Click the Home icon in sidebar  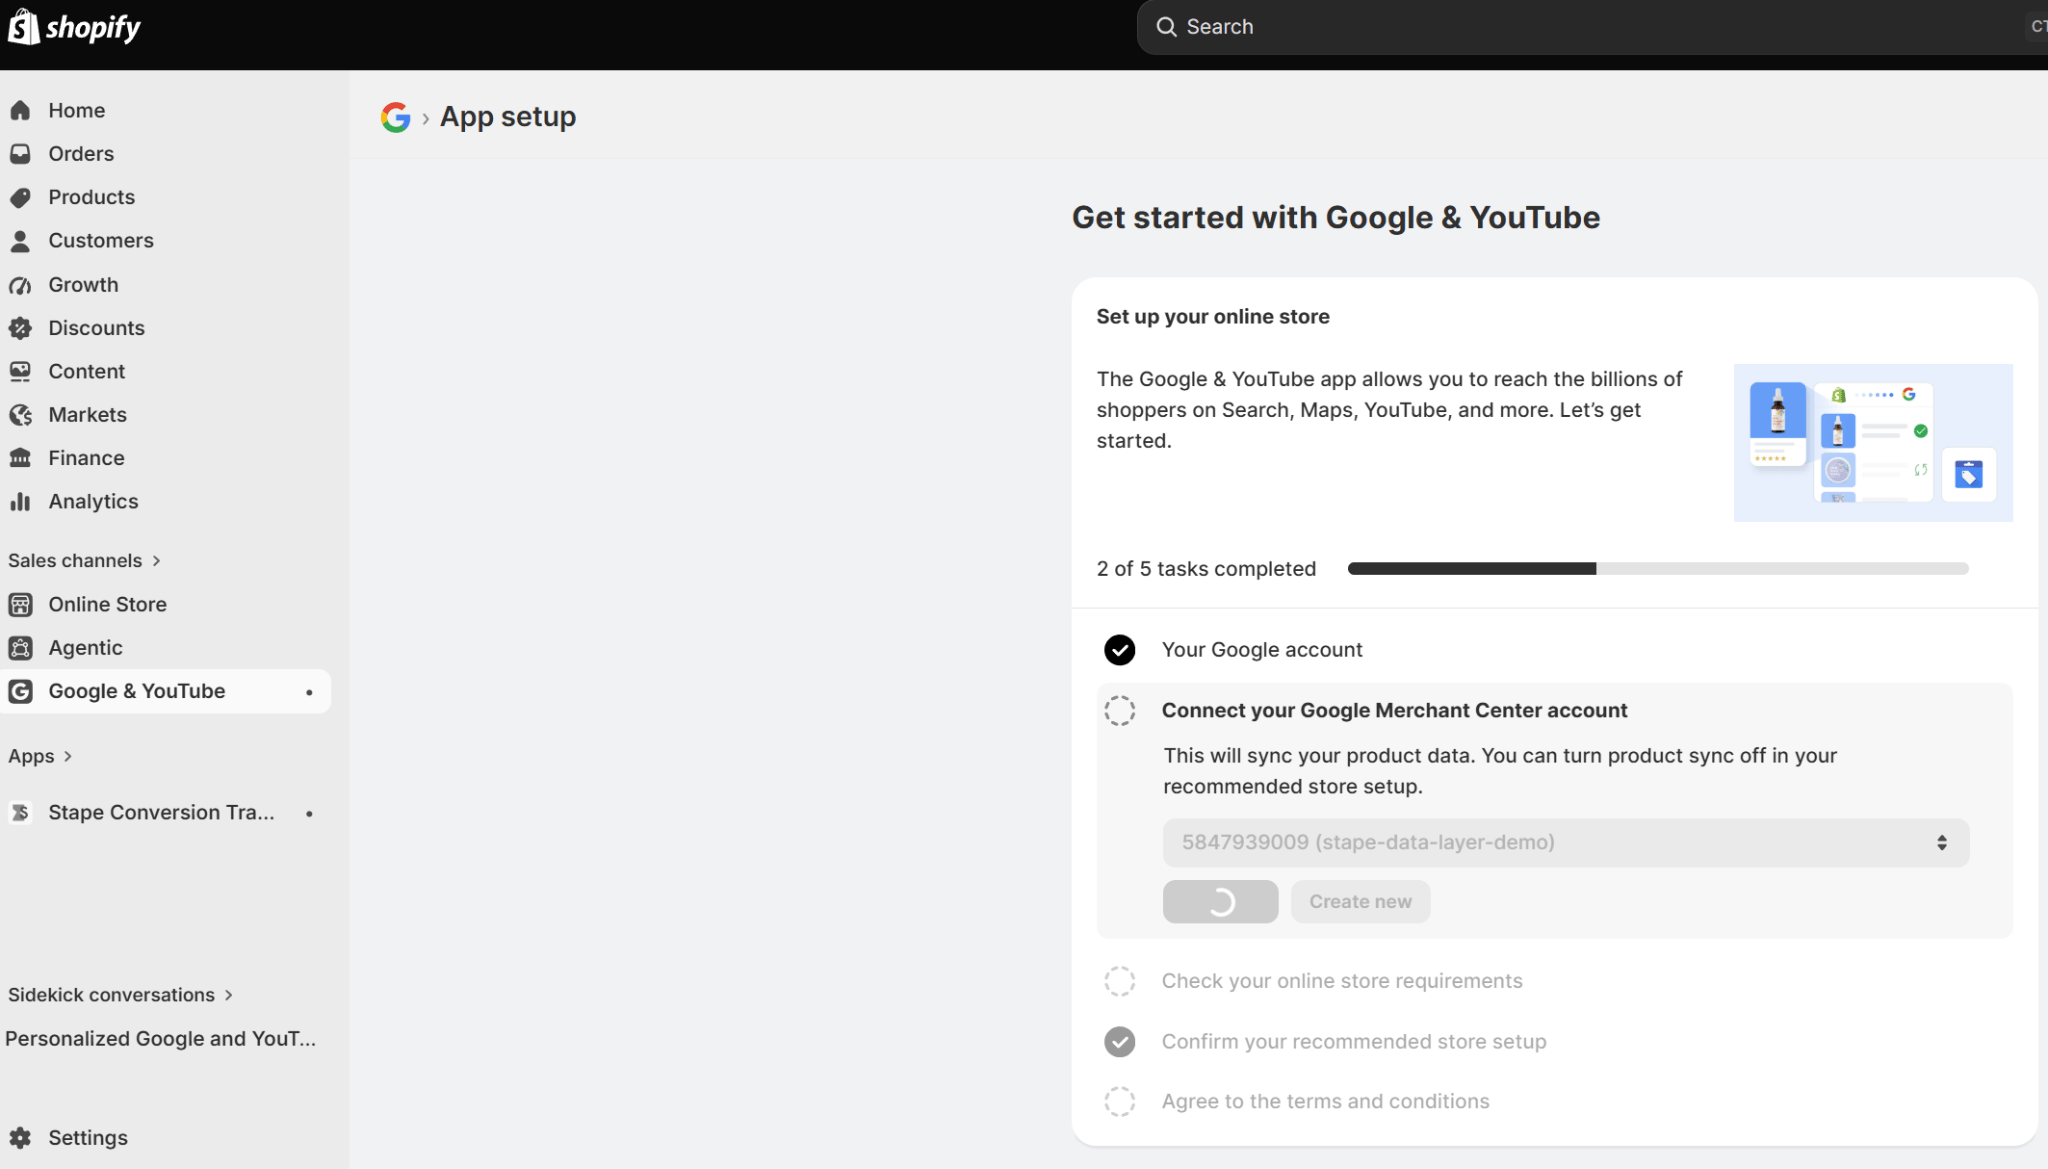(20, 110)
